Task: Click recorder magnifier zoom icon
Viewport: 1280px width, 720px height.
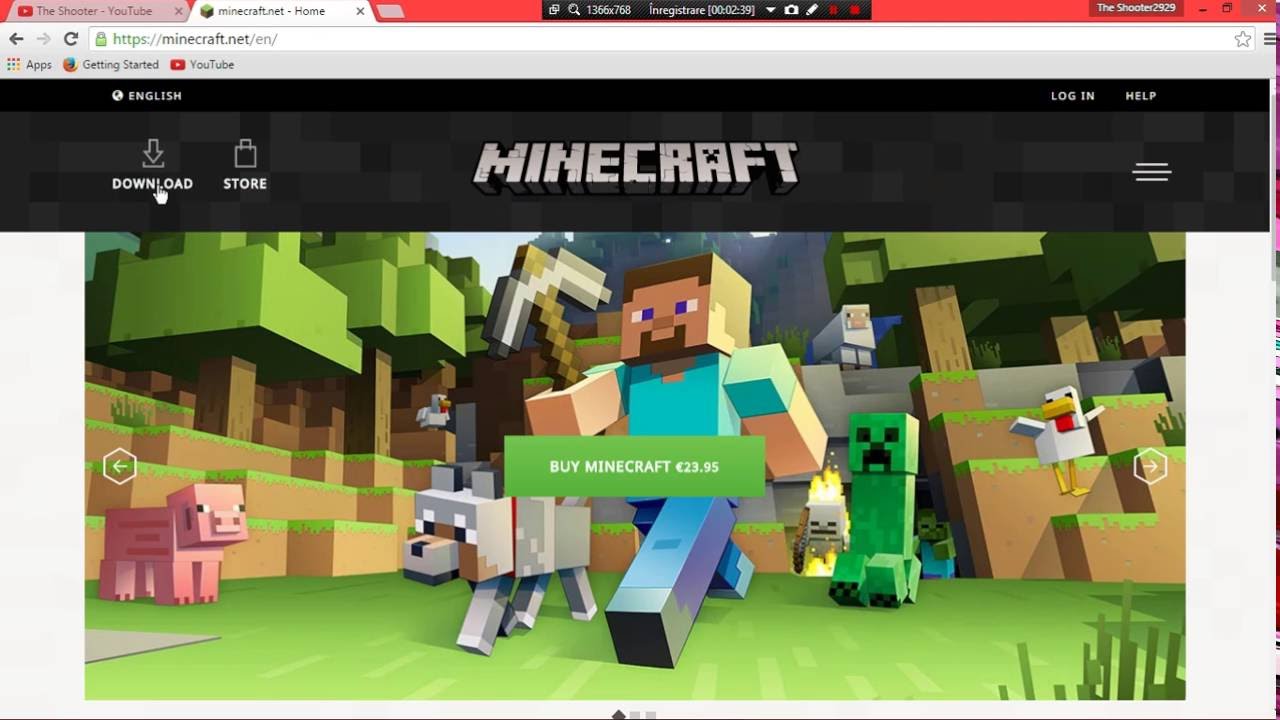Action: [574, 9]
